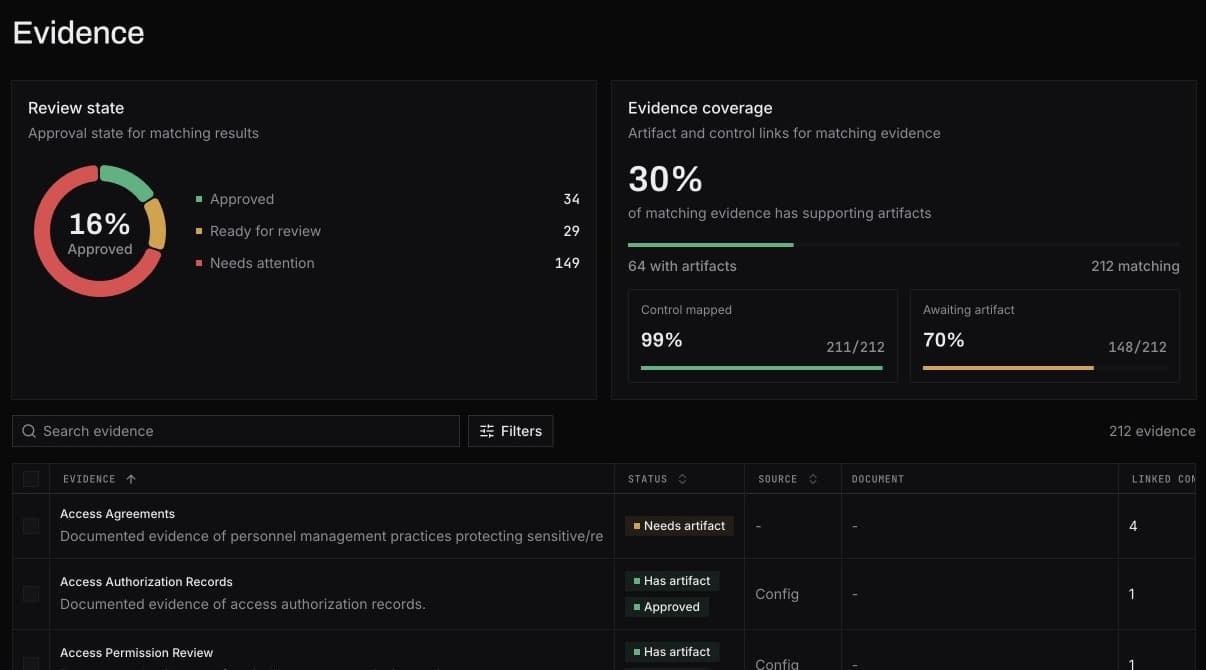This screenshot has height=670, width=1206.
Task: Click the 64 with artifacts label
Action: [x=682, y=266]
